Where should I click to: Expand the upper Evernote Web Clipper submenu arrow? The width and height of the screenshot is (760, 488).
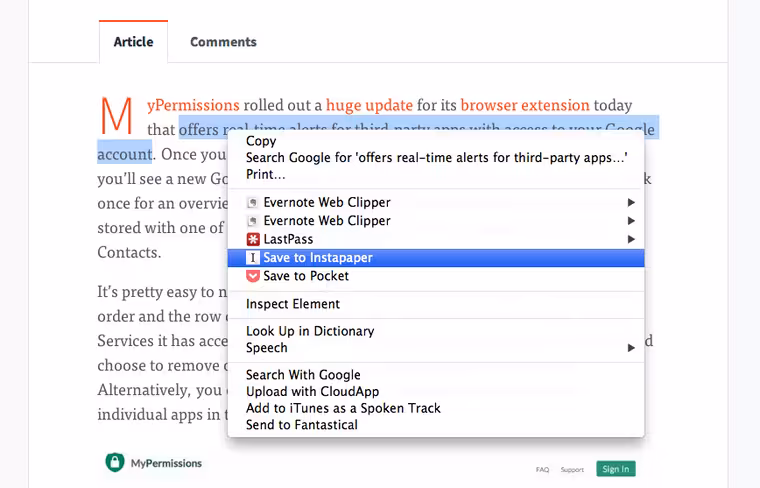point(631,202)
